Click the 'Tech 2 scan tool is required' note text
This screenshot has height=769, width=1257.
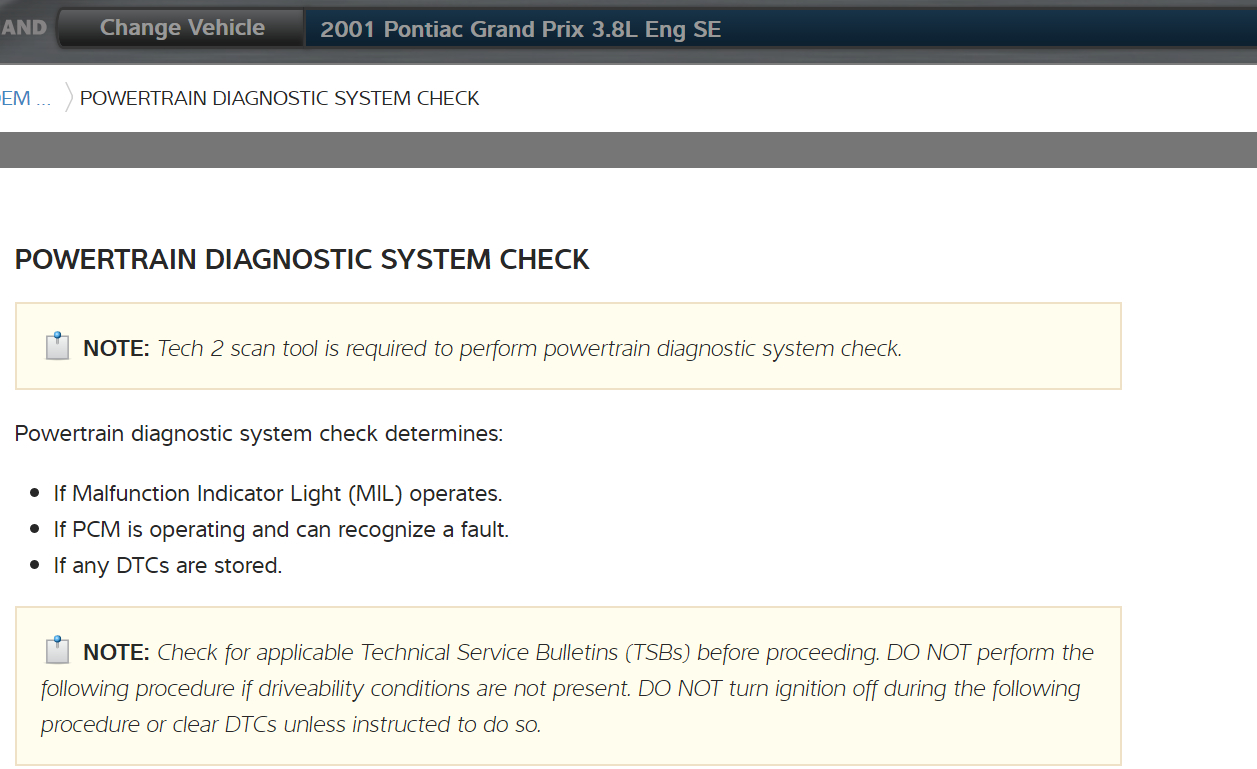click(530, 349)
